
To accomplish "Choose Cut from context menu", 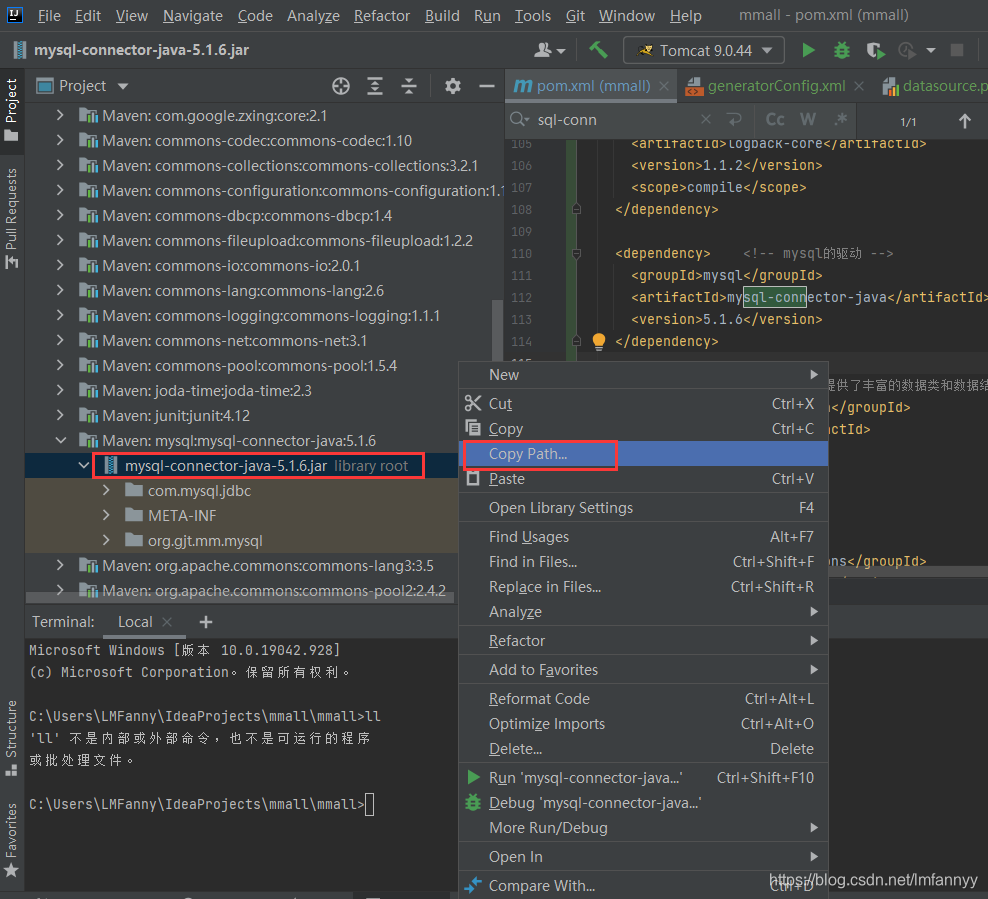I will 643,404.
